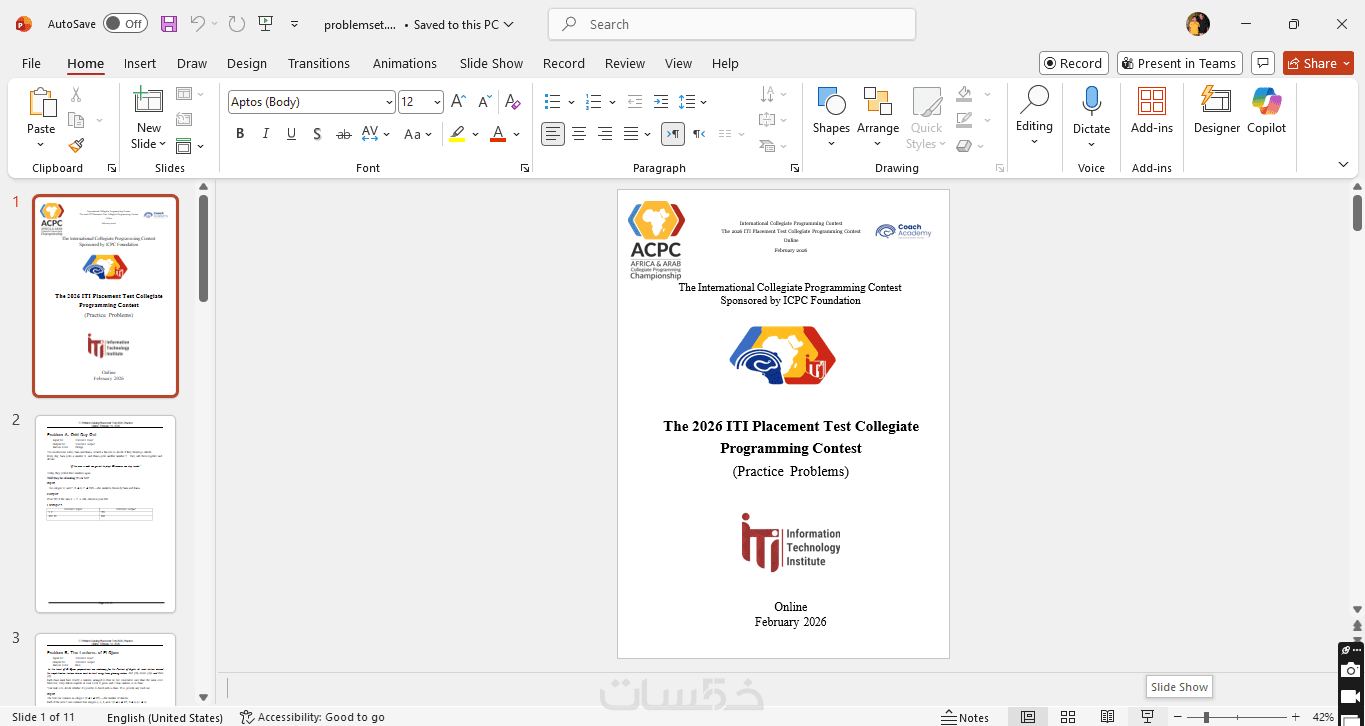Switch to the Insert tab
1365x726 pixels.
click(x=140, y=63)
